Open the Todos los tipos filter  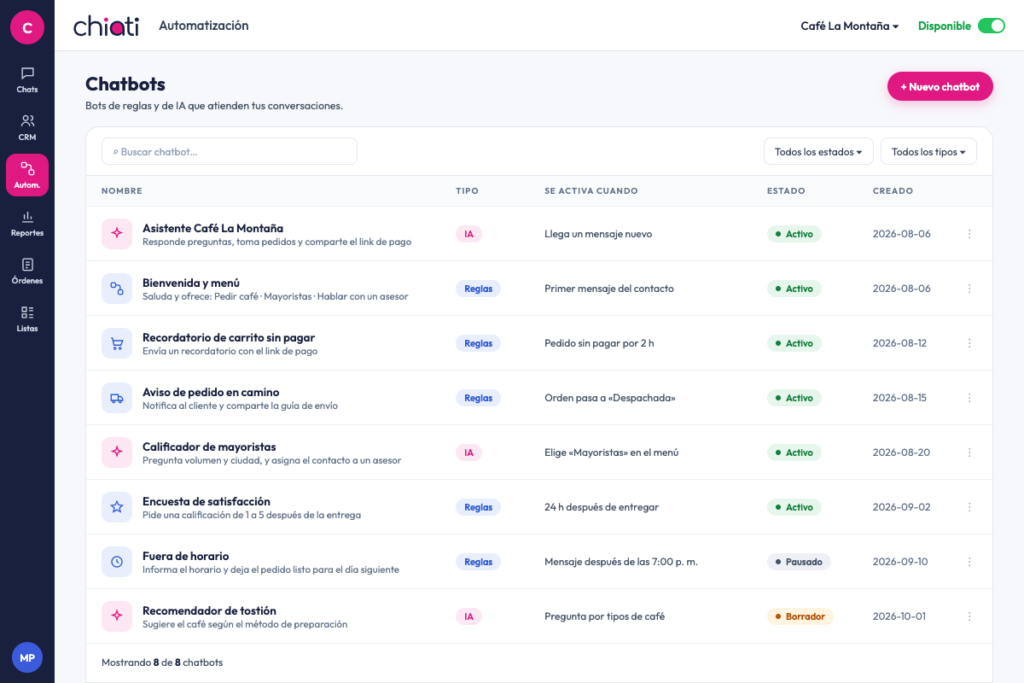tap(928, 151)
